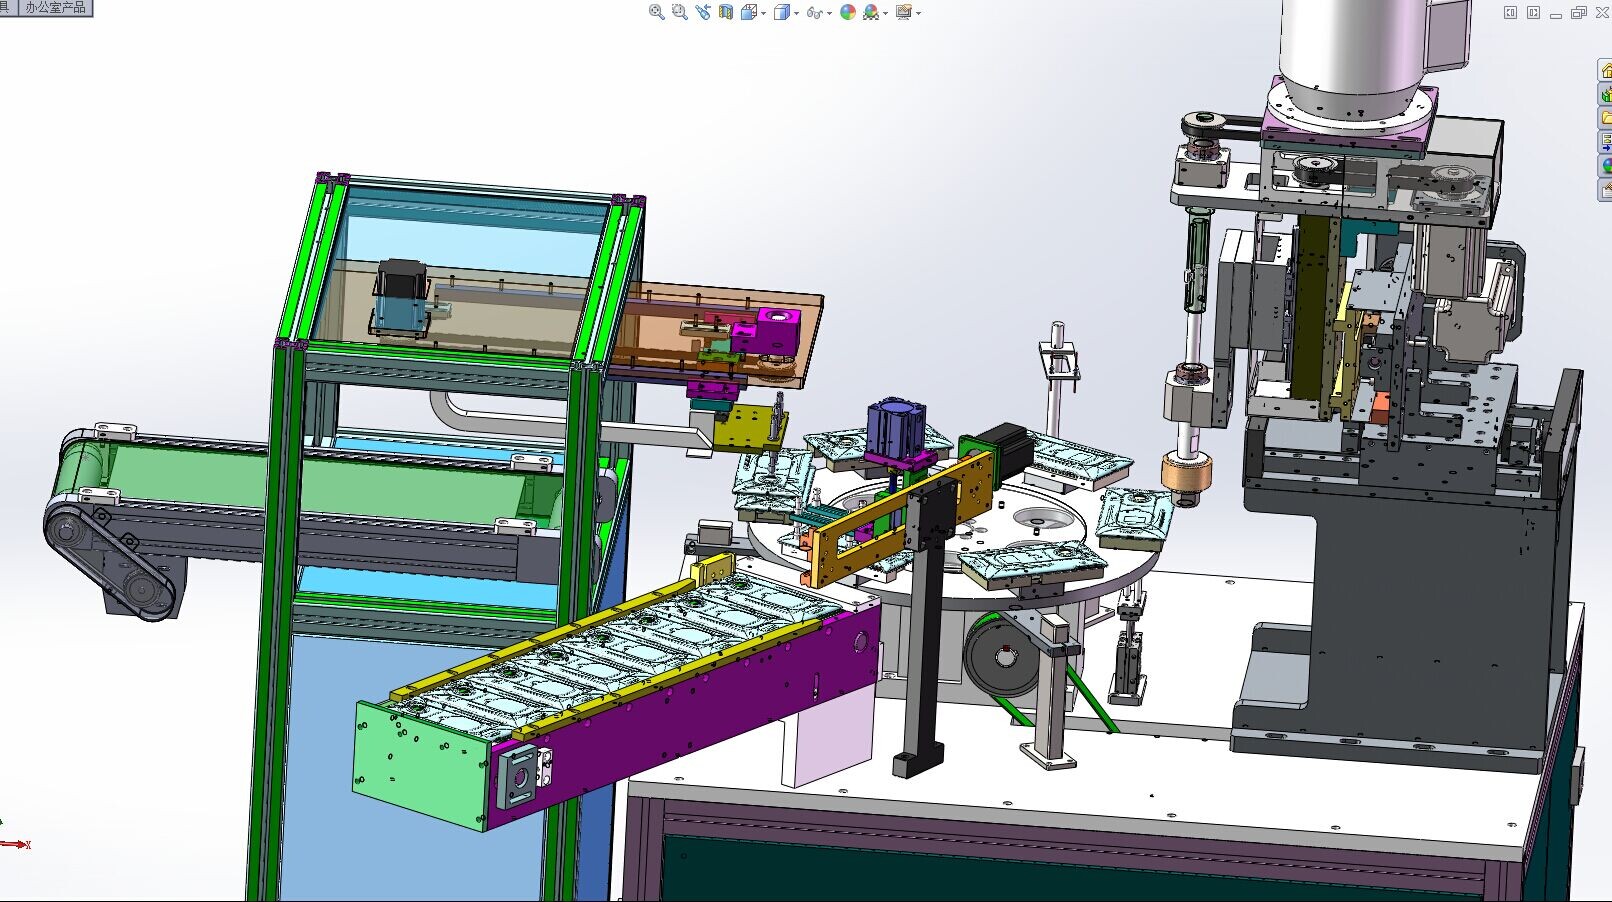Open the File Explorer folder tab
The image size is (1612, 902).
pyautogui.click(x=1605, y=117)
